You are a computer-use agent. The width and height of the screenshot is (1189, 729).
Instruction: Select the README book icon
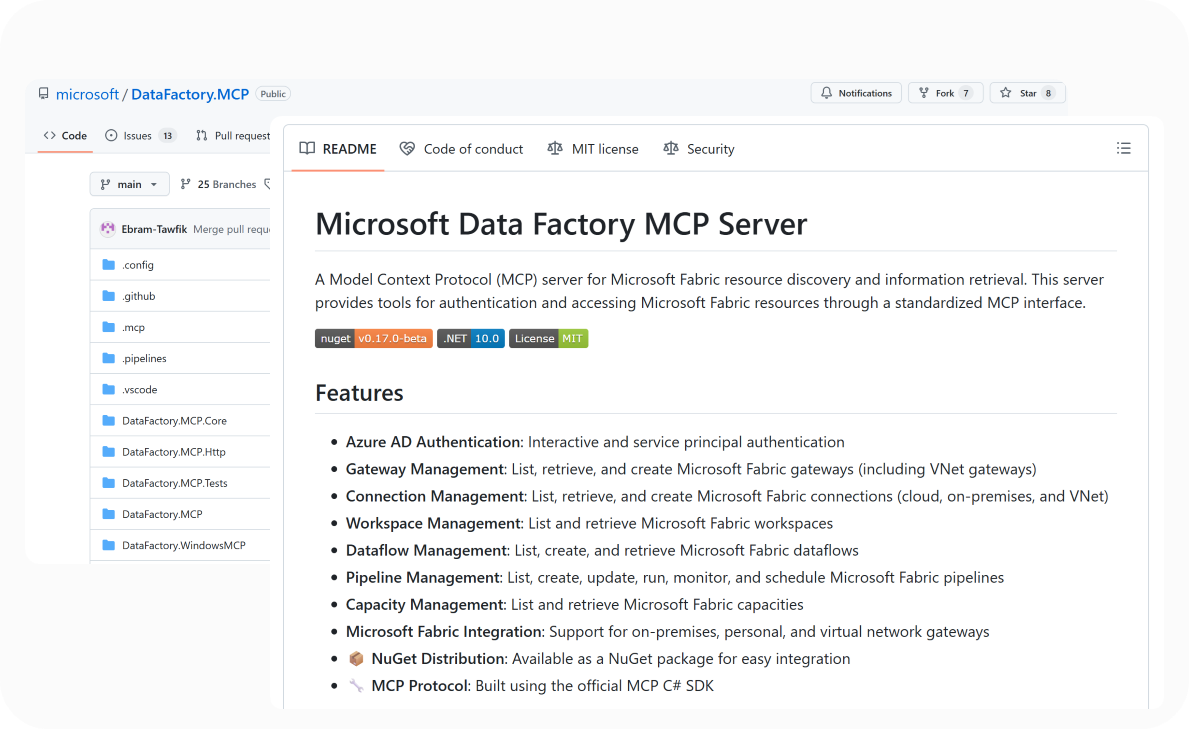coord(307,148)
